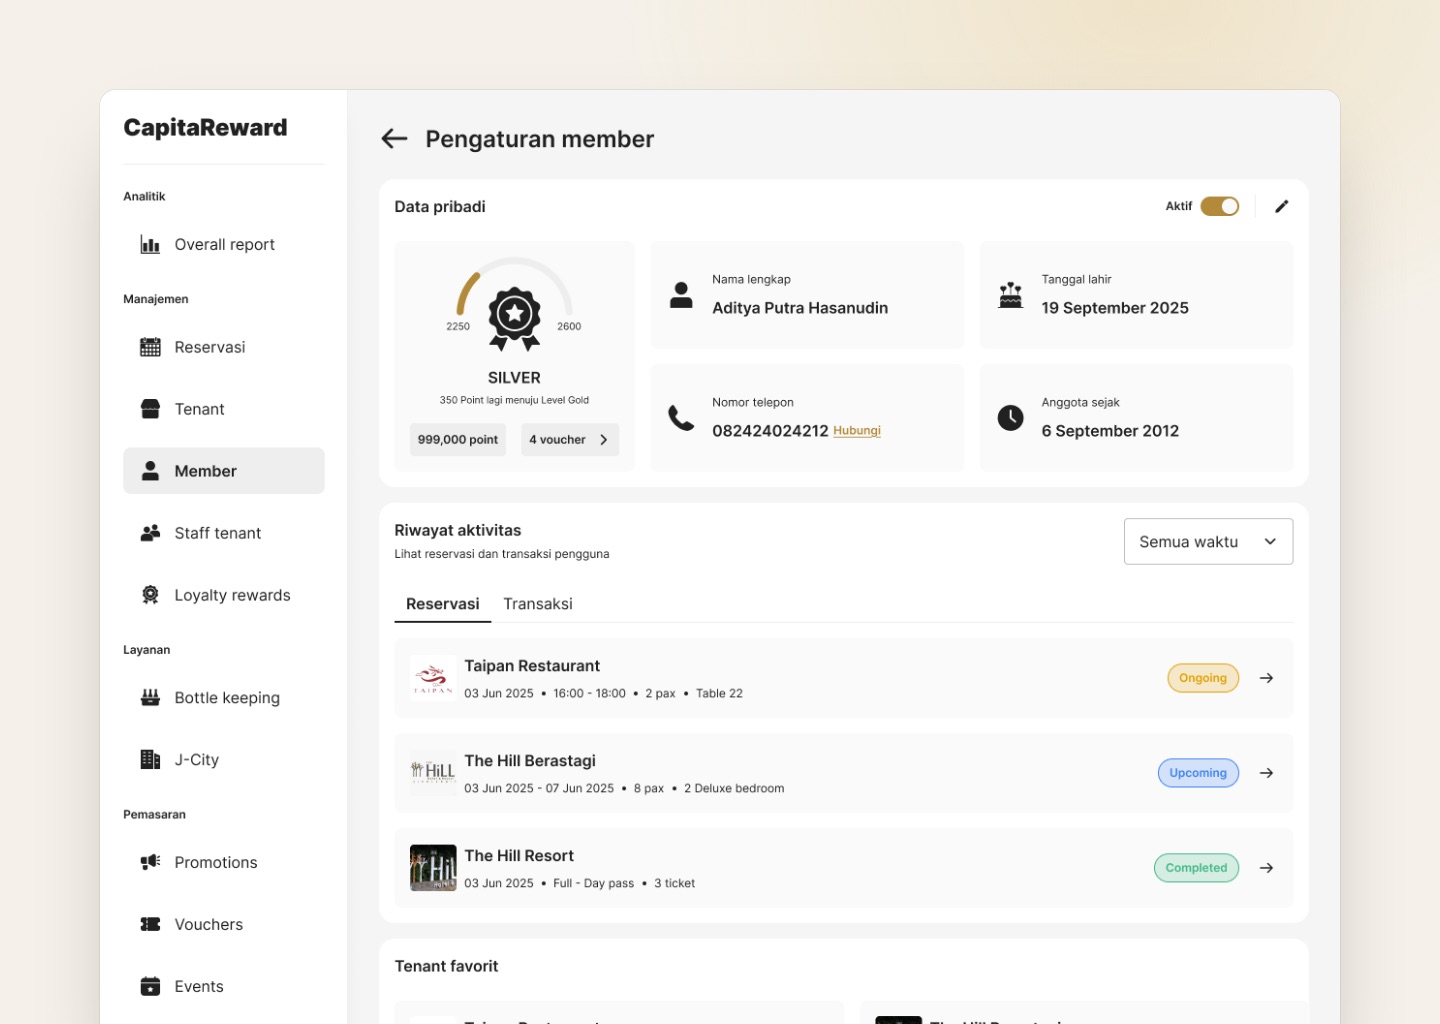Click the Completed status badge

(x=1196, y=868)
